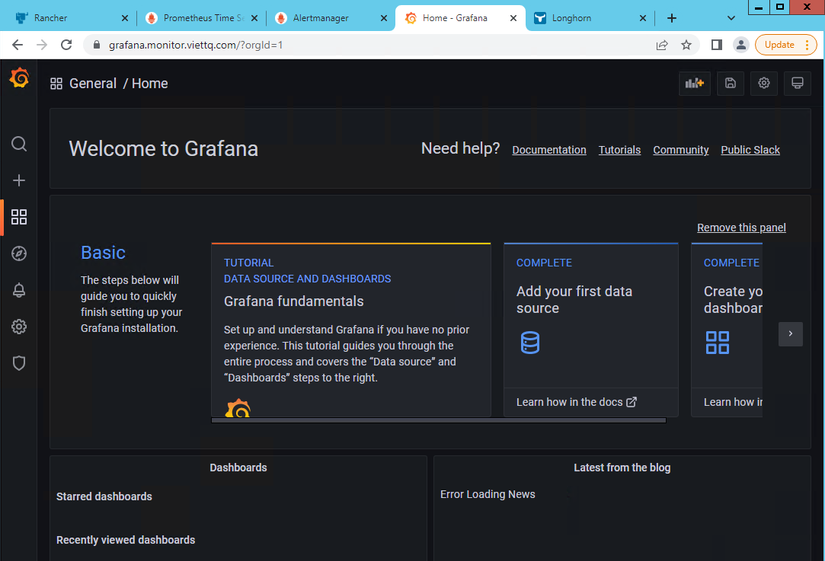825x561 pixels.
Task: Open the Explore compass icon
Action: click(19, 254)
